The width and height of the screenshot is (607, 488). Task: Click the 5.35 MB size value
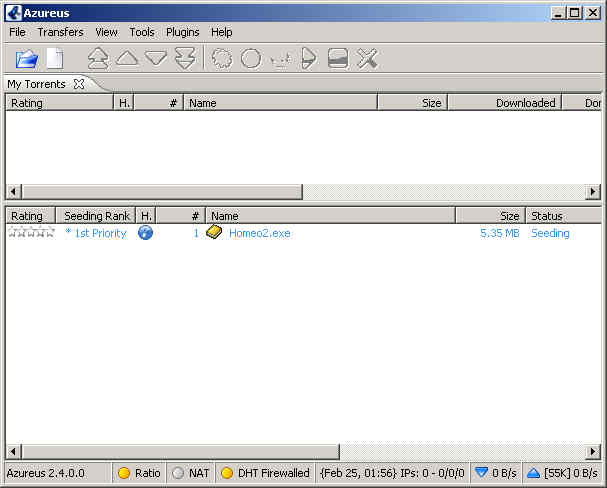(499, 233)
